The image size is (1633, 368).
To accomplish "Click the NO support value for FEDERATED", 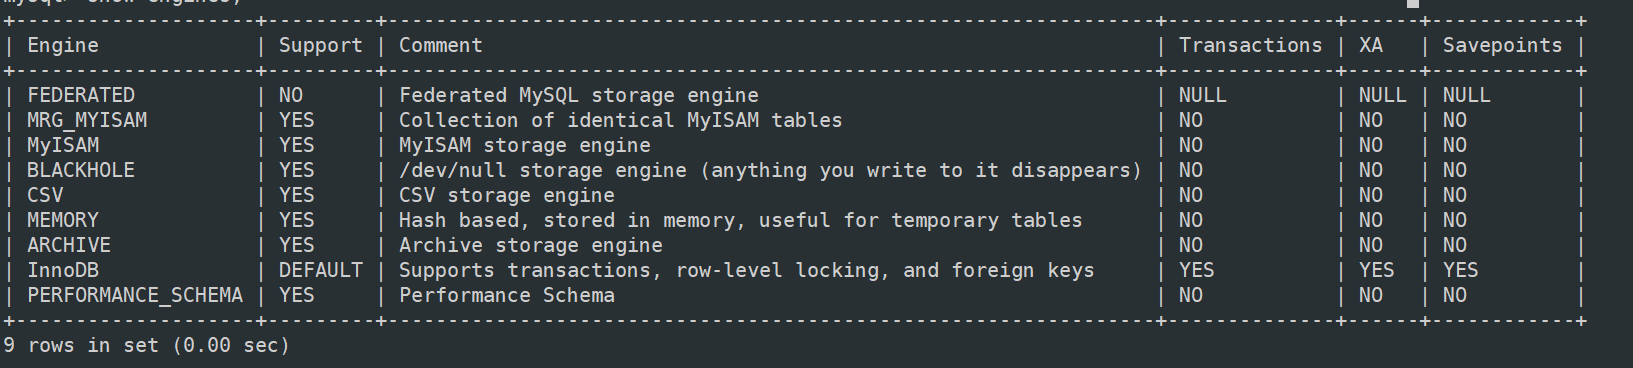I will coord(290,95).
